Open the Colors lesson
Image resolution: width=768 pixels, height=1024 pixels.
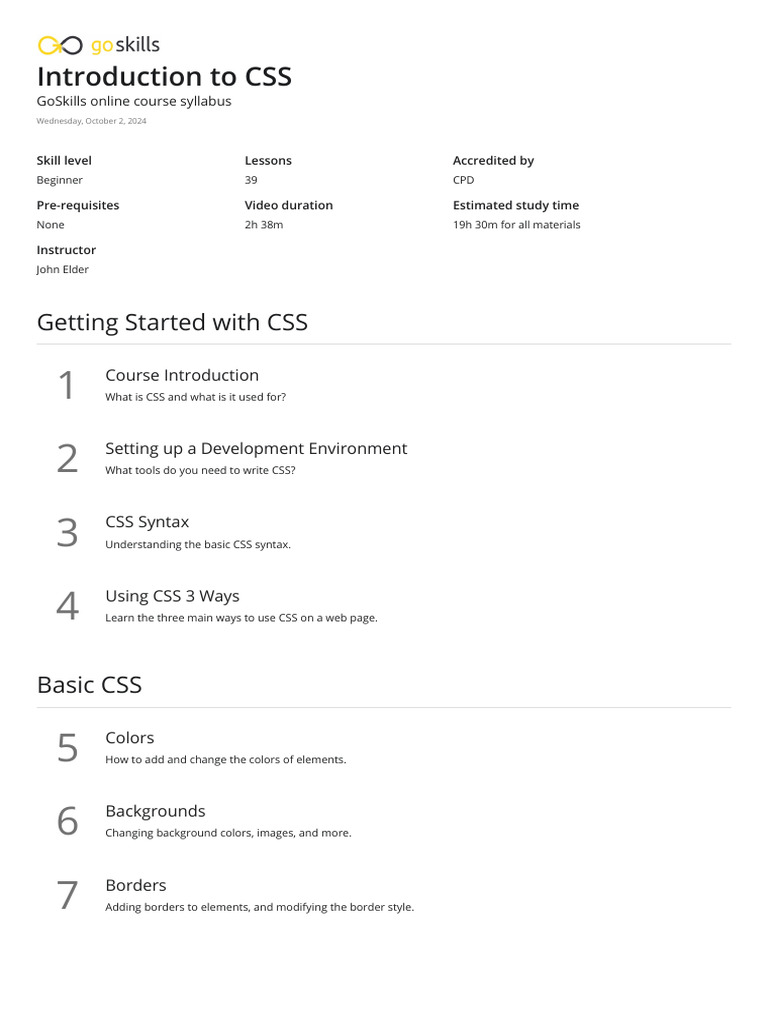point(130,738)
